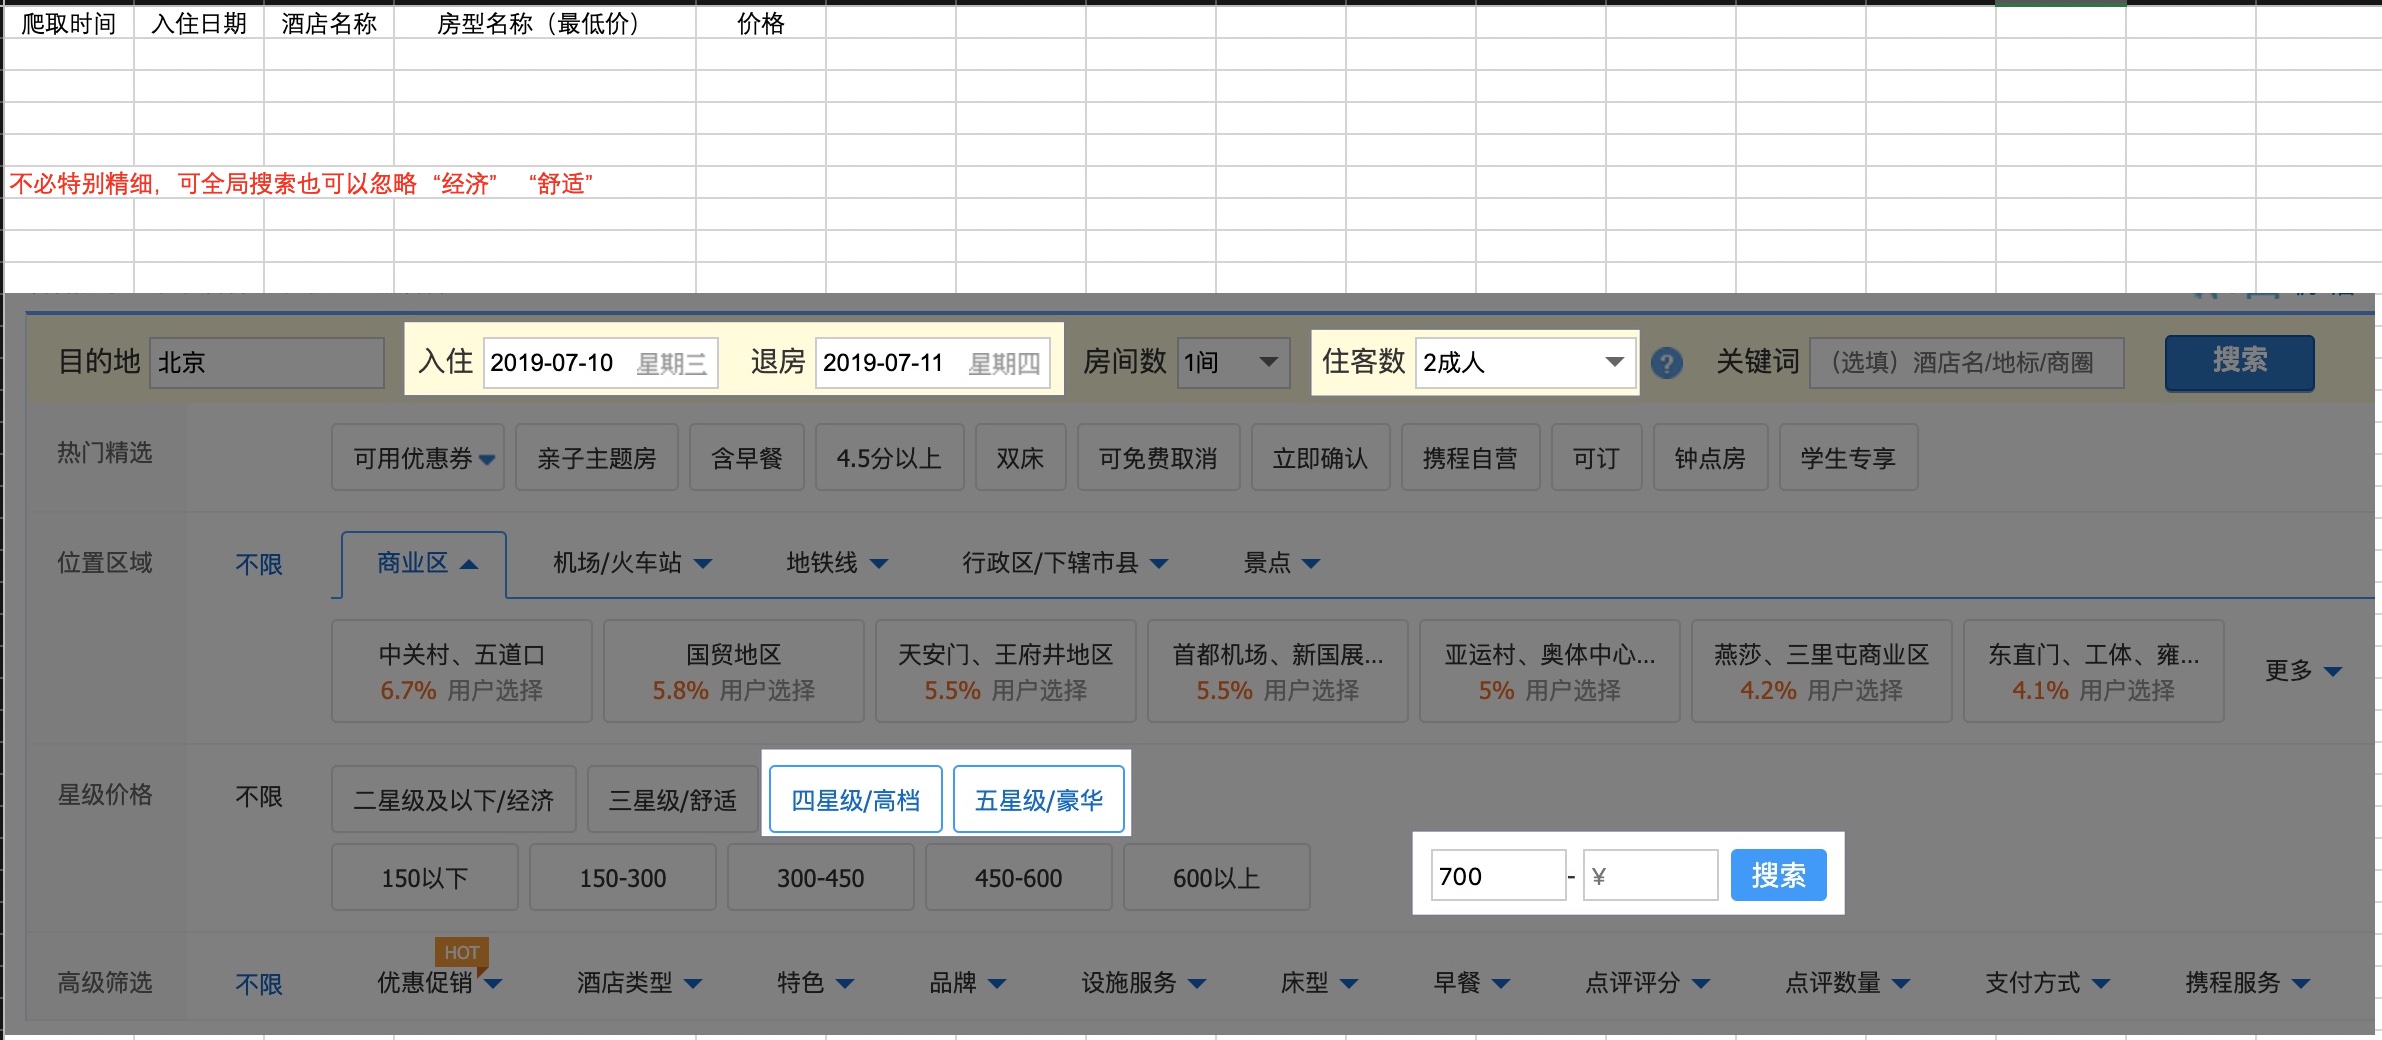Select 不限 in the 位置区域 row
Screen dimensions: 2382x1040
point(259,564)
